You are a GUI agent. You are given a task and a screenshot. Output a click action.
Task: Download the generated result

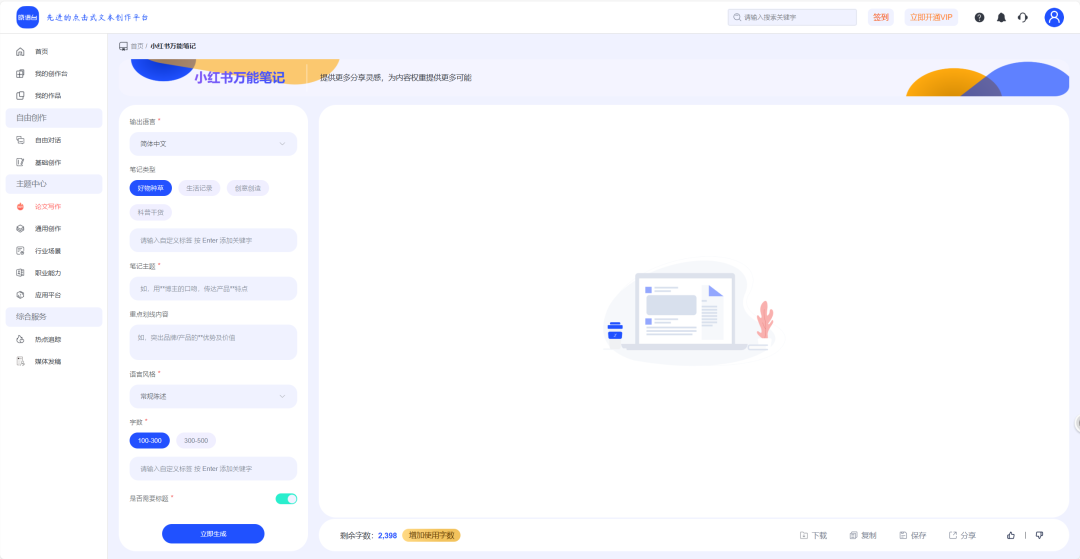813,535
